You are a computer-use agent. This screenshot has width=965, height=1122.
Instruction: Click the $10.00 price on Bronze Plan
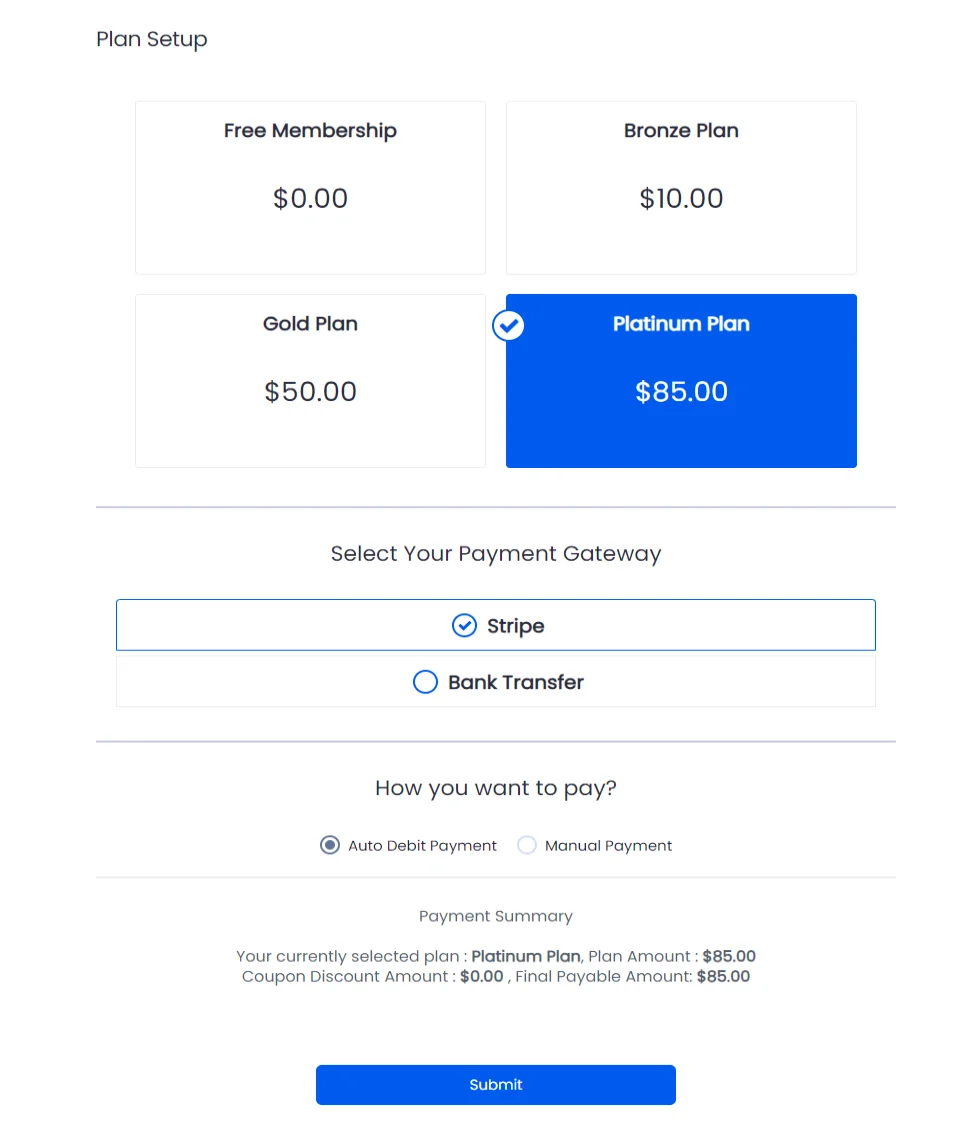[x=681, y=198]
